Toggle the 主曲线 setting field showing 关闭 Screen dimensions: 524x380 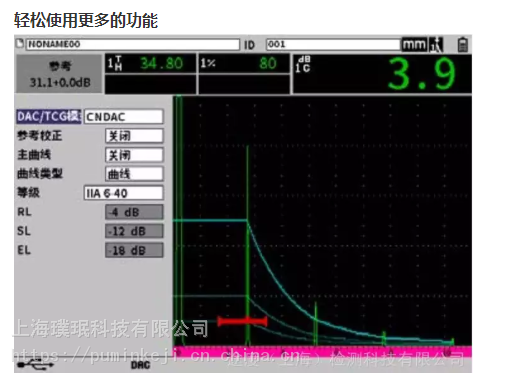tap(134, 155)
